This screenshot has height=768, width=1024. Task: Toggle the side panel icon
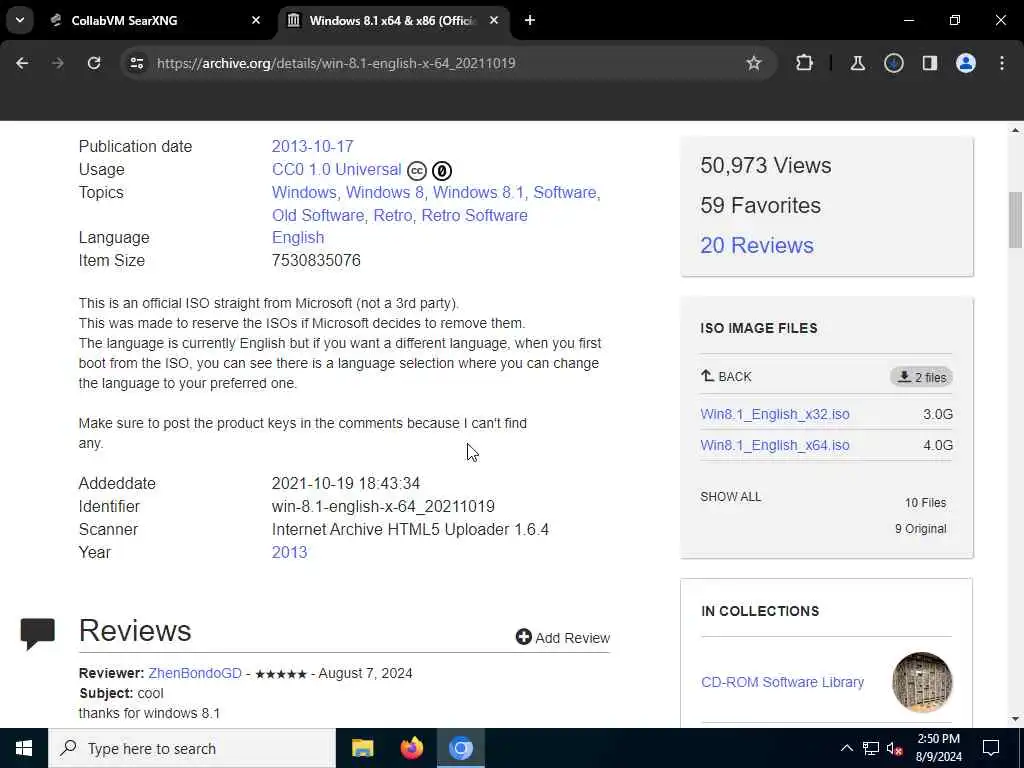[x=929, y=63]
